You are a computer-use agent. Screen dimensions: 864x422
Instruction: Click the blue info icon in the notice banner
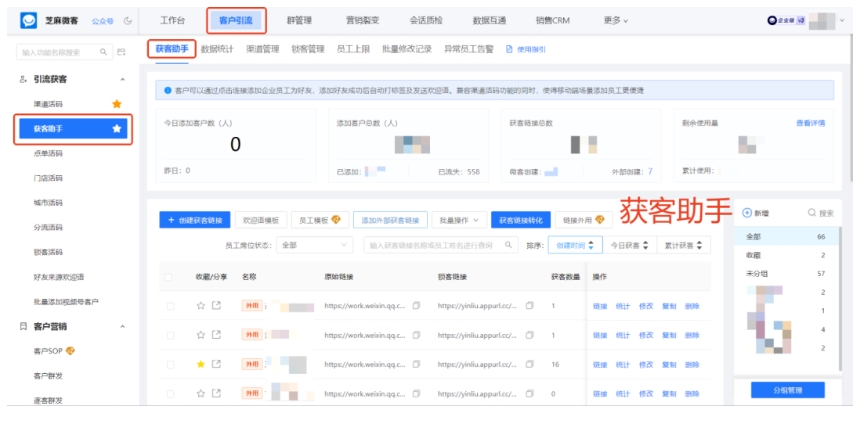(x=168, y=90)
